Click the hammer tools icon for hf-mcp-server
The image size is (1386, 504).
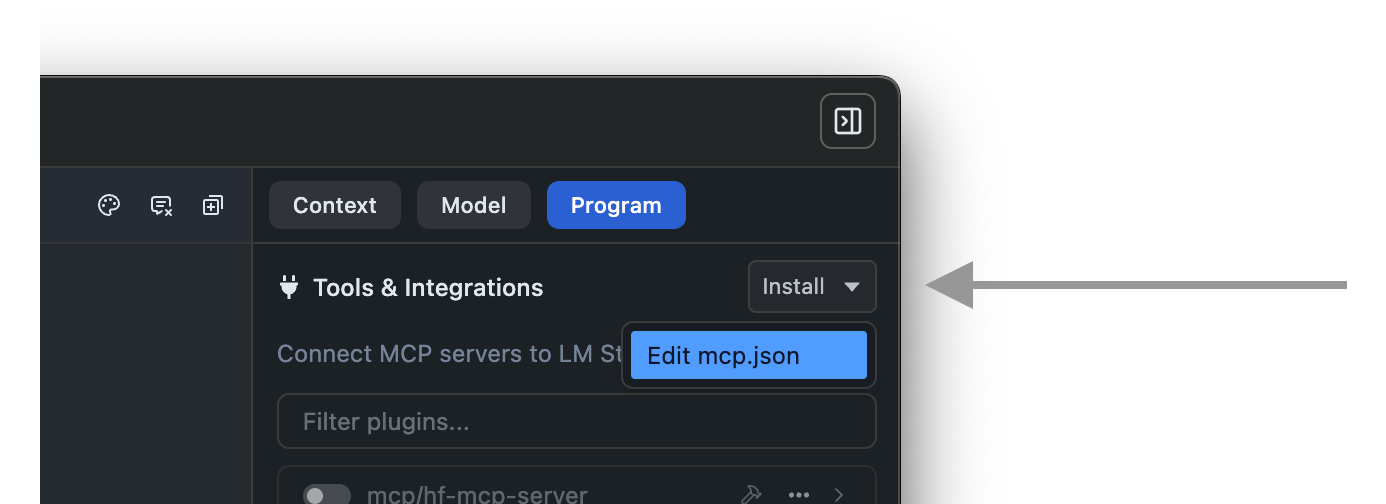click(x=750, y=494)
